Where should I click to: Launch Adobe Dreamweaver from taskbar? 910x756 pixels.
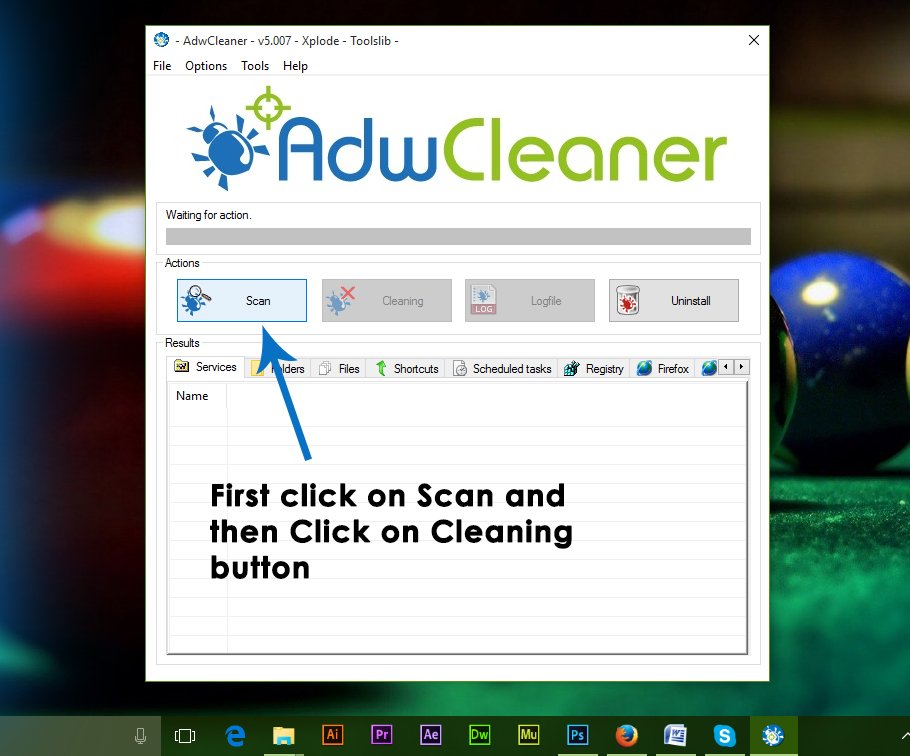click(x=479, y=735)
